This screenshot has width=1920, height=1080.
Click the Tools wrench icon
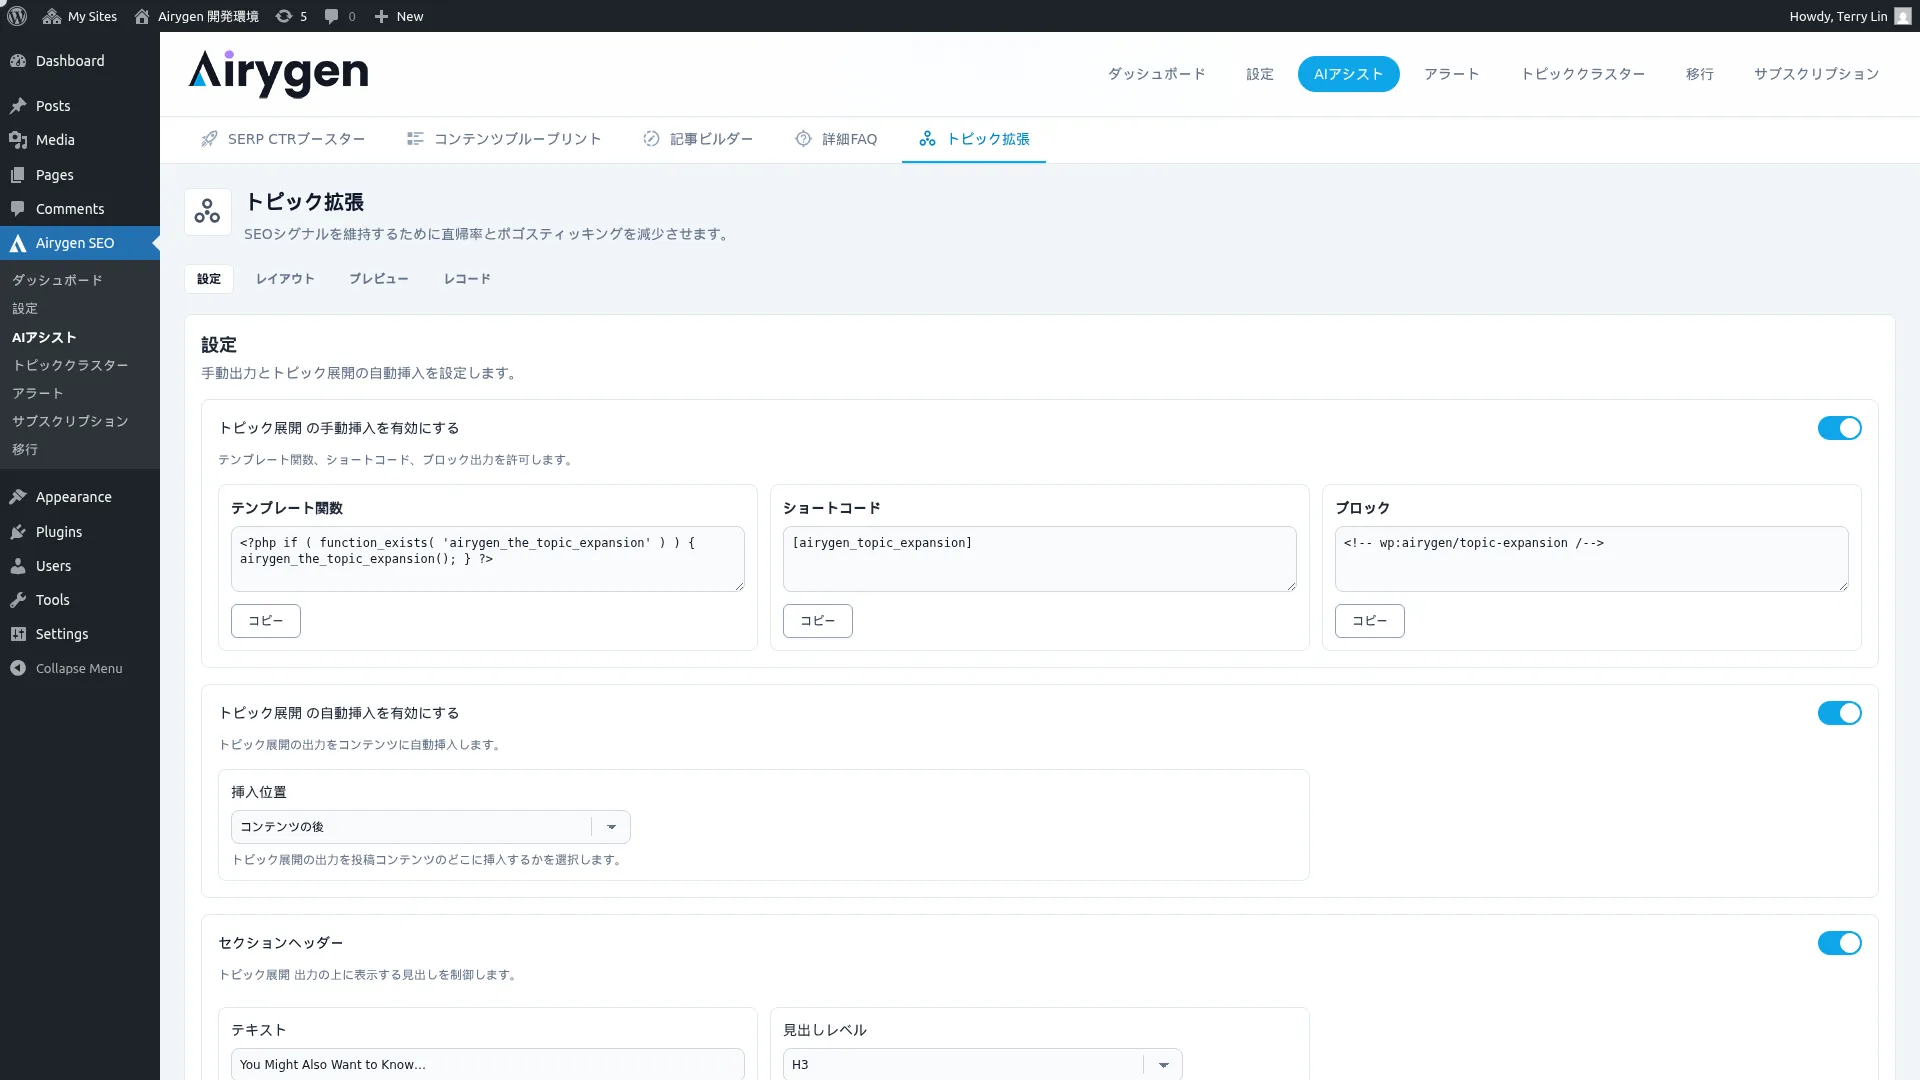coord(18,600)
